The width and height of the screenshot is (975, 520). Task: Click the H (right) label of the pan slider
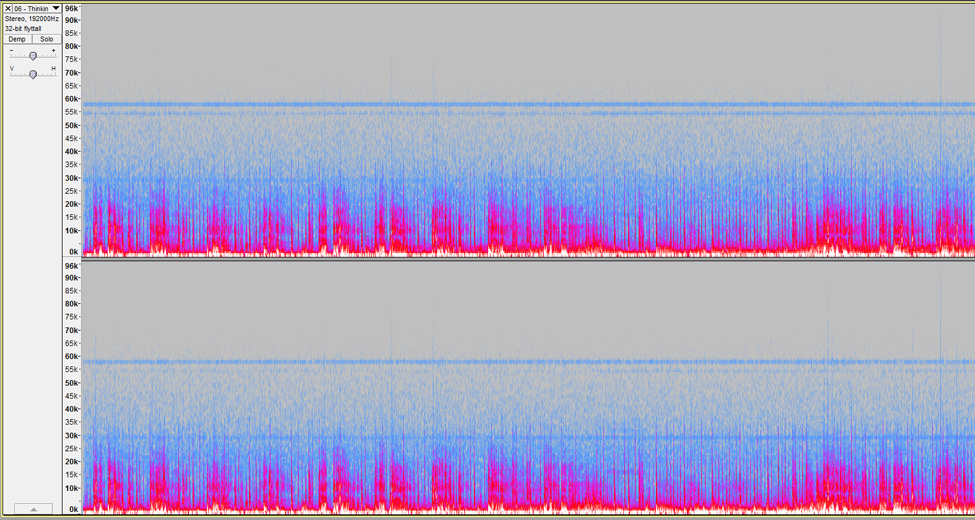[x=53, y=68]
